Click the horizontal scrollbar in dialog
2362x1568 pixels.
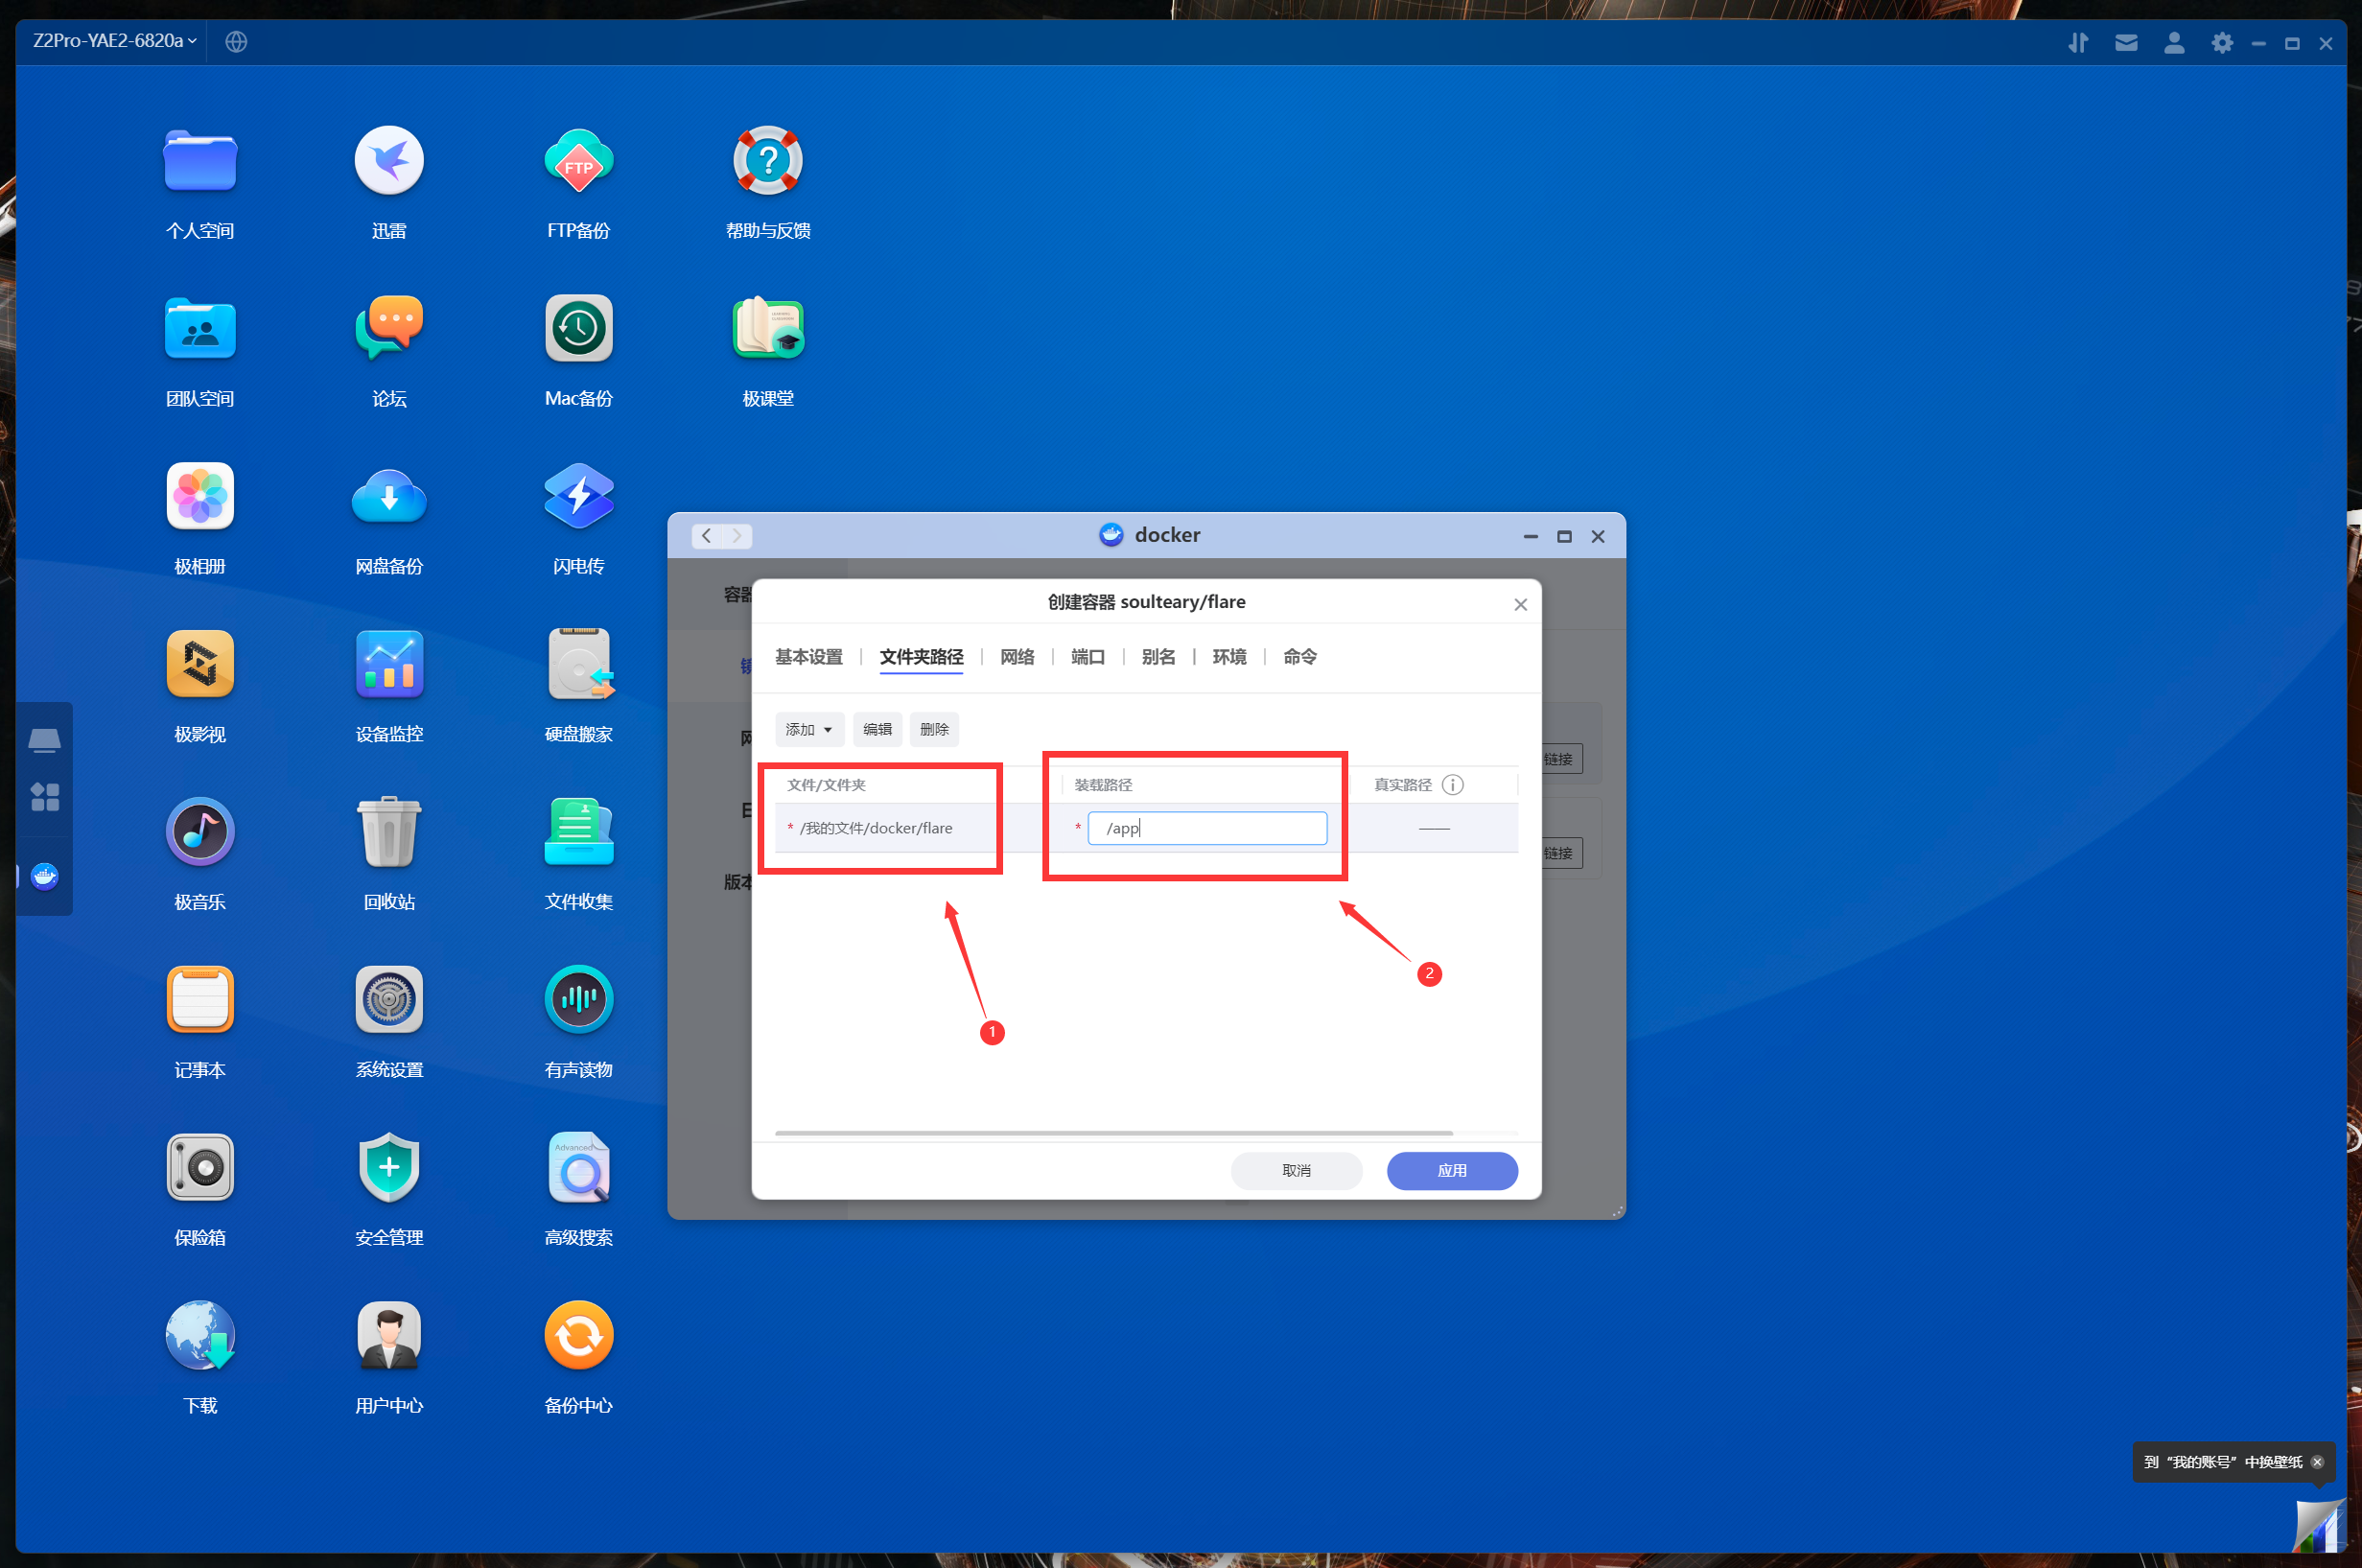pyautogui.click(x=1113, y=1133)
